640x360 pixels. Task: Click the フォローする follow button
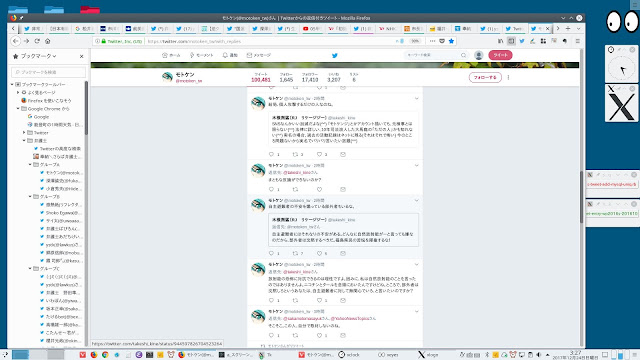485,77
